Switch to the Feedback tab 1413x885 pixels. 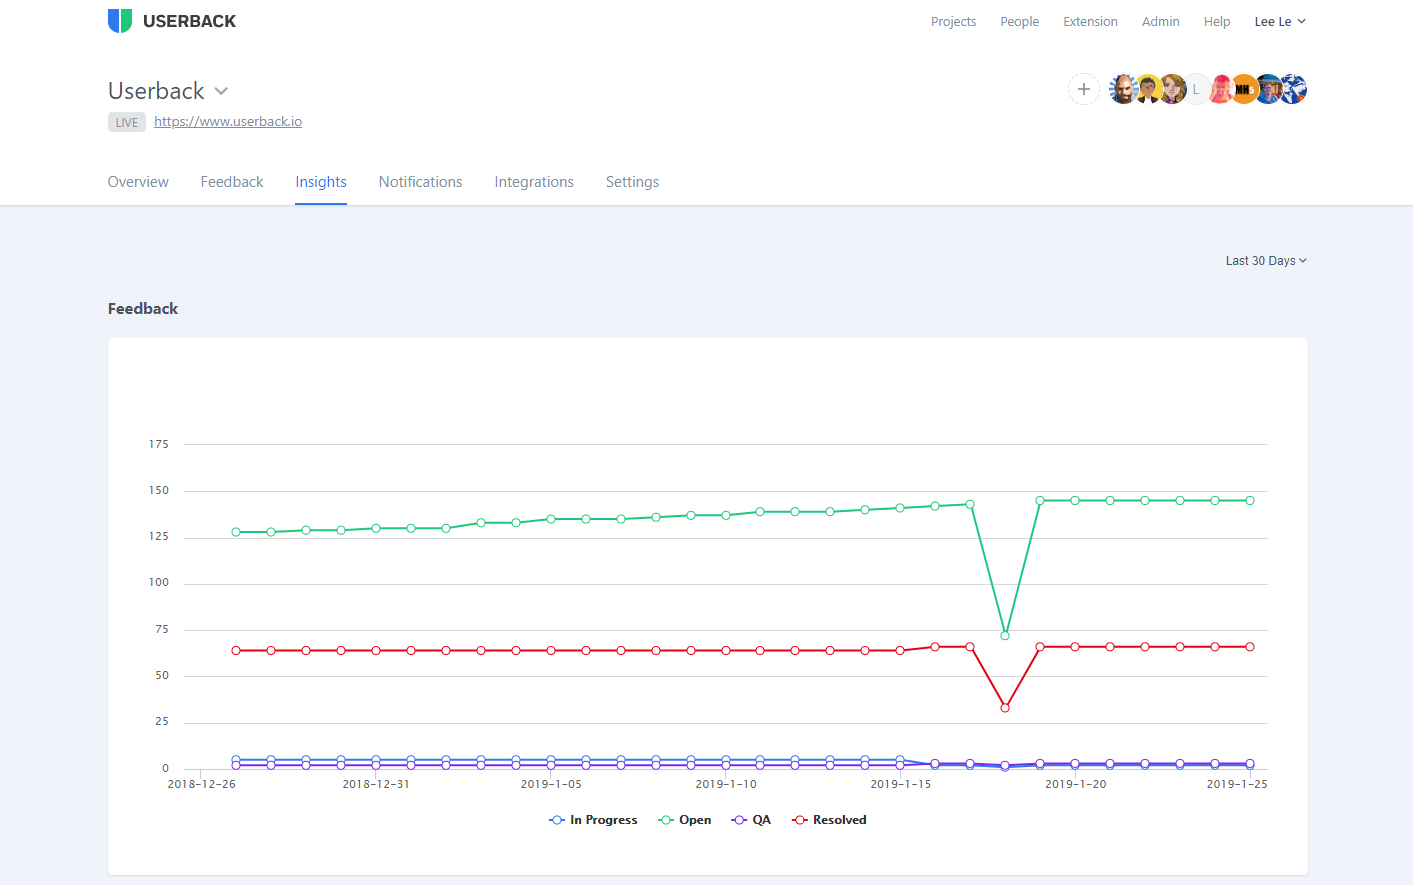pyautogui.click(x=232, y=182)
